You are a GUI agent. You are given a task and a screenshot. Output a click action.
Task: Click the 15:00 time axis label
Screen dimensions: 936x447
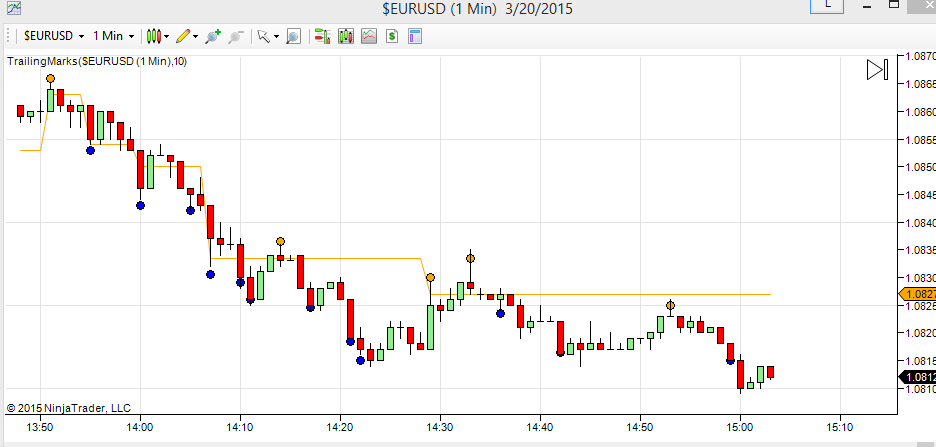click(740, 427)
